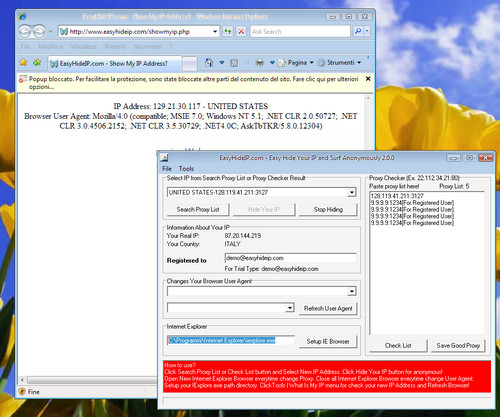Click the Pagina page icon in IE toolbar
The height and width of the screenshot is (417, 500).
282,63
